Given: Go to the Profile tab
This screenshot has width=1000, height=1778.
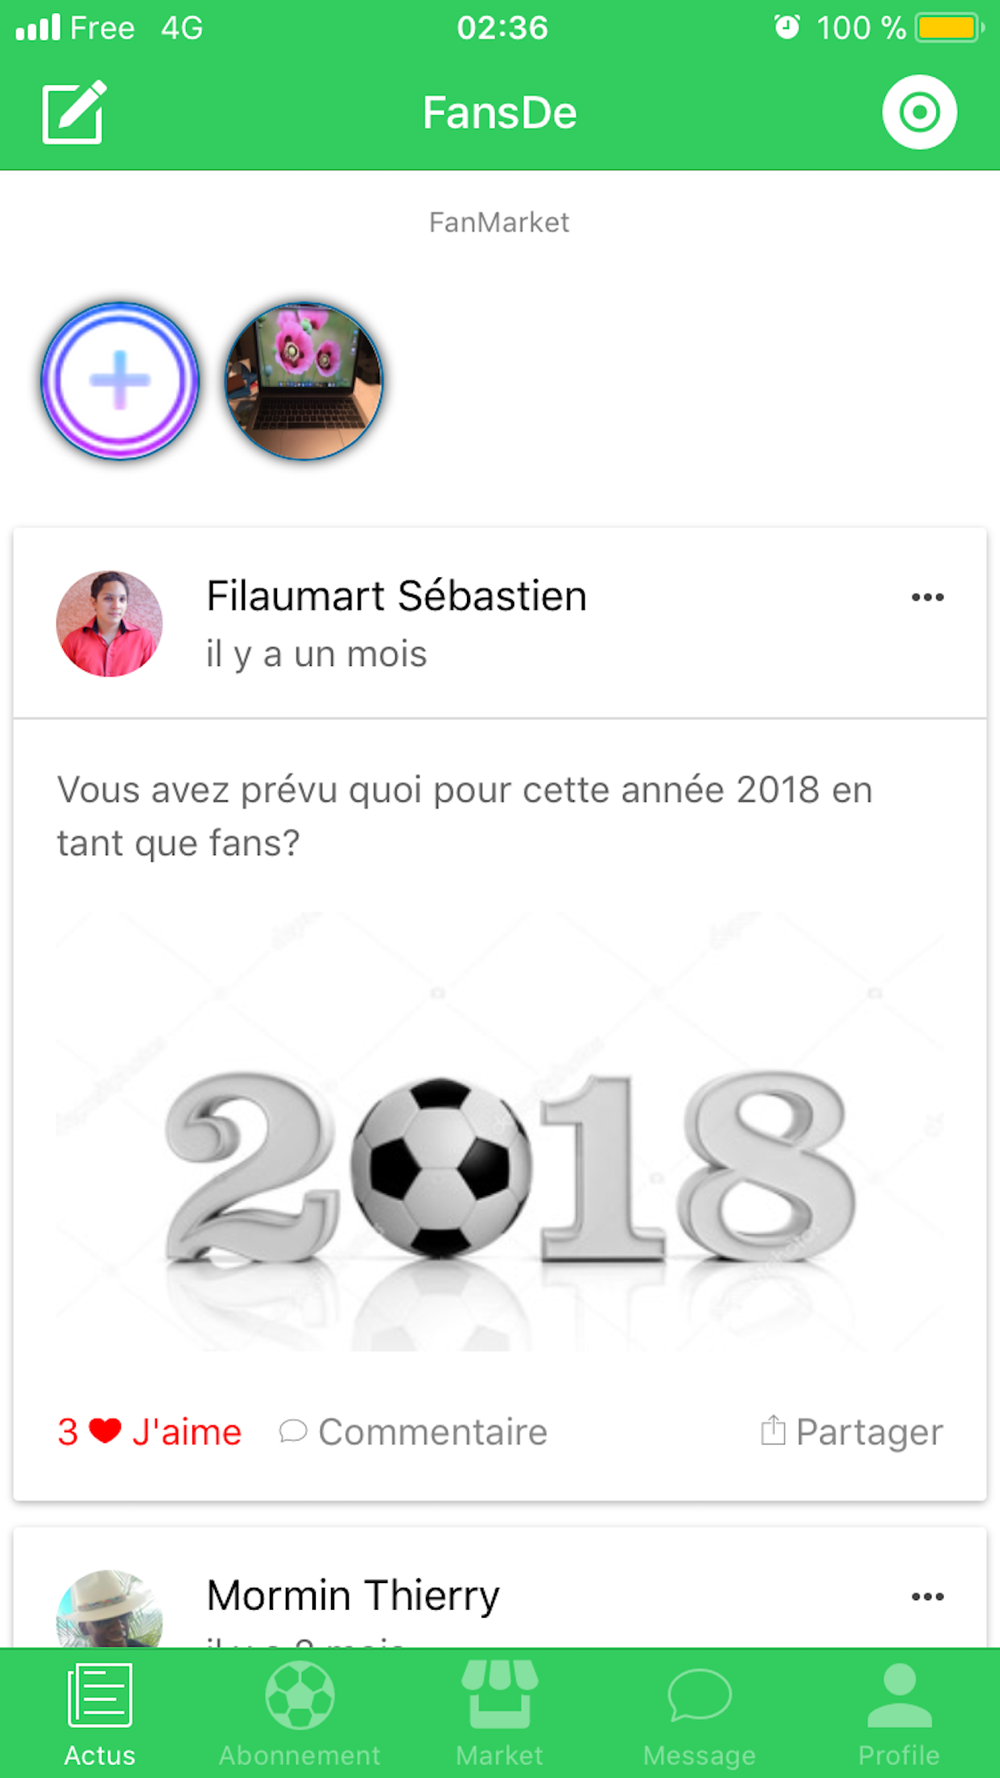Looking at the screenshot, I should (x=899, y=1714).
